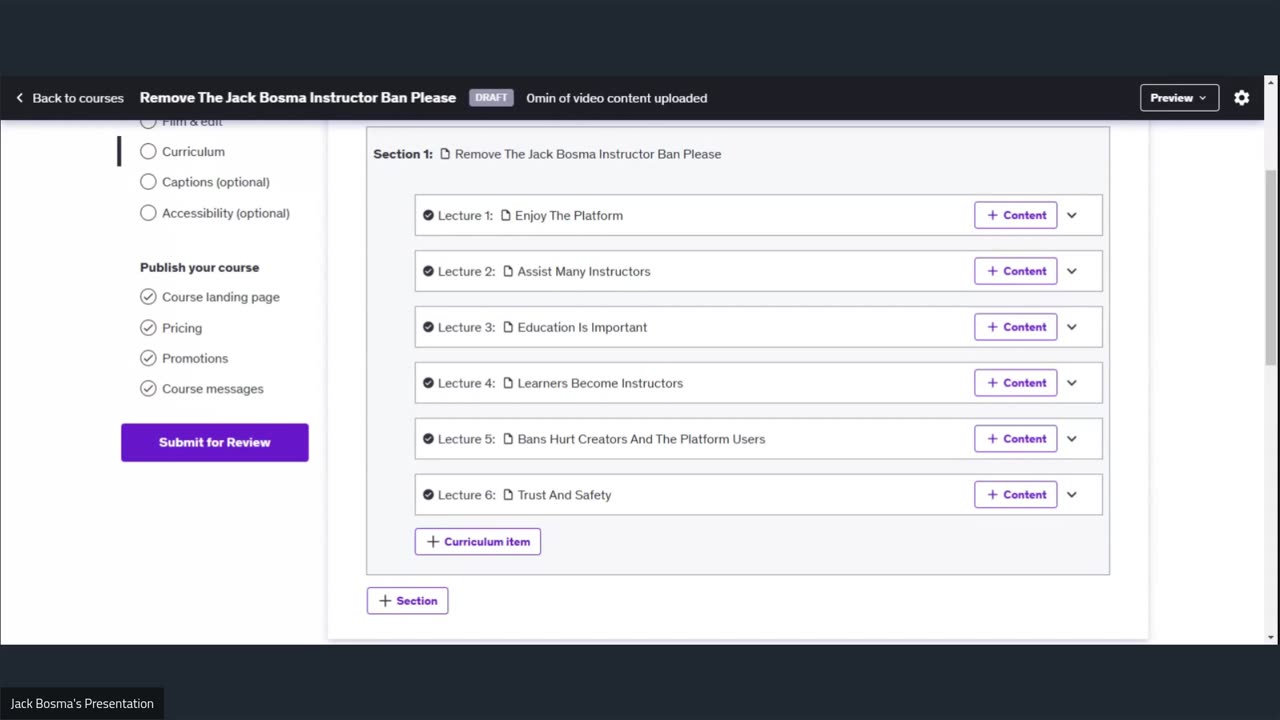Select lecture title Trust And Safety

(x=564, y=495)
